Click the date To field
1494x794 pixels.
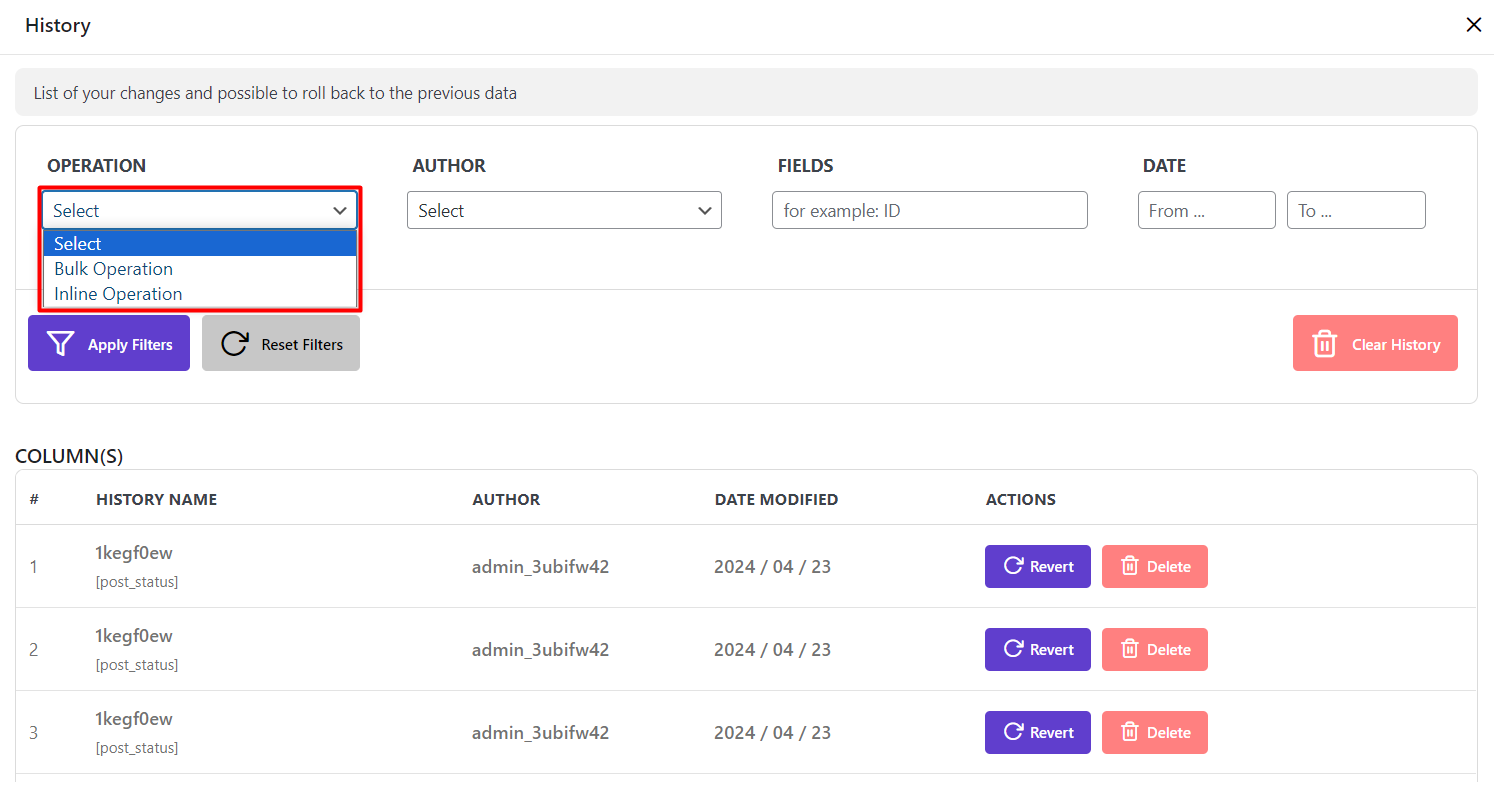click(x=1355, y=211)
